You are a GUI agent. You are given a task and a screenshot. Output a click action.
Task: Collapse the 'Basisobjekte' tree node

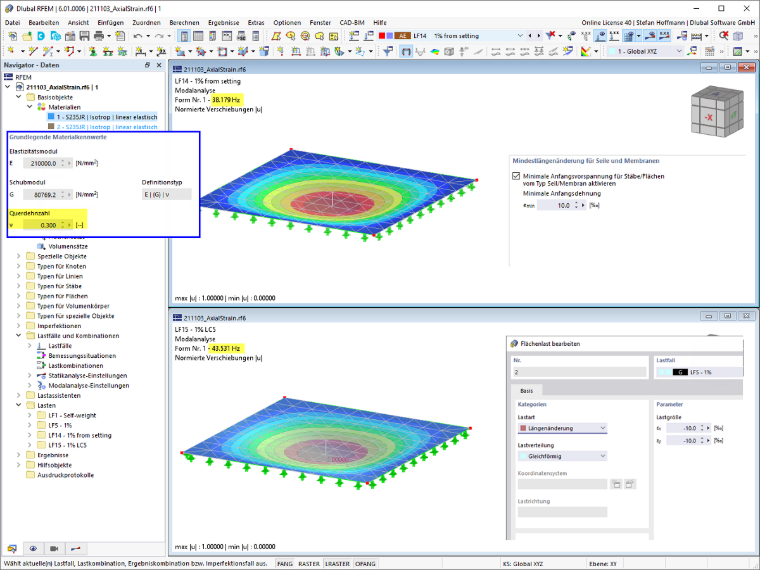pyautogui.click(x=18, y=97)
